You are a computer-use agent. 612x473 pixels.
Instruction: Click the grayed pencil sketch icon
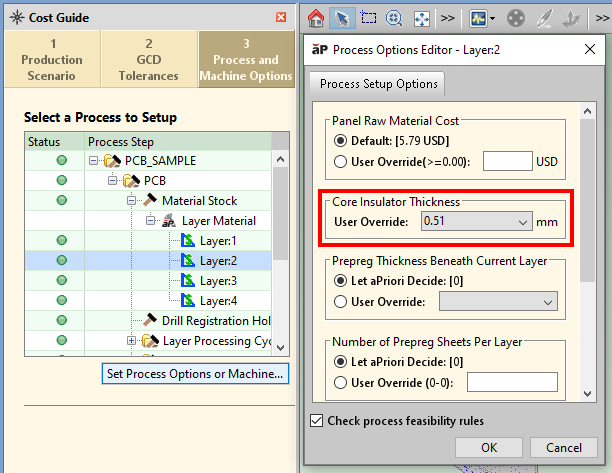pyautogui.click(x=545, y=18)
